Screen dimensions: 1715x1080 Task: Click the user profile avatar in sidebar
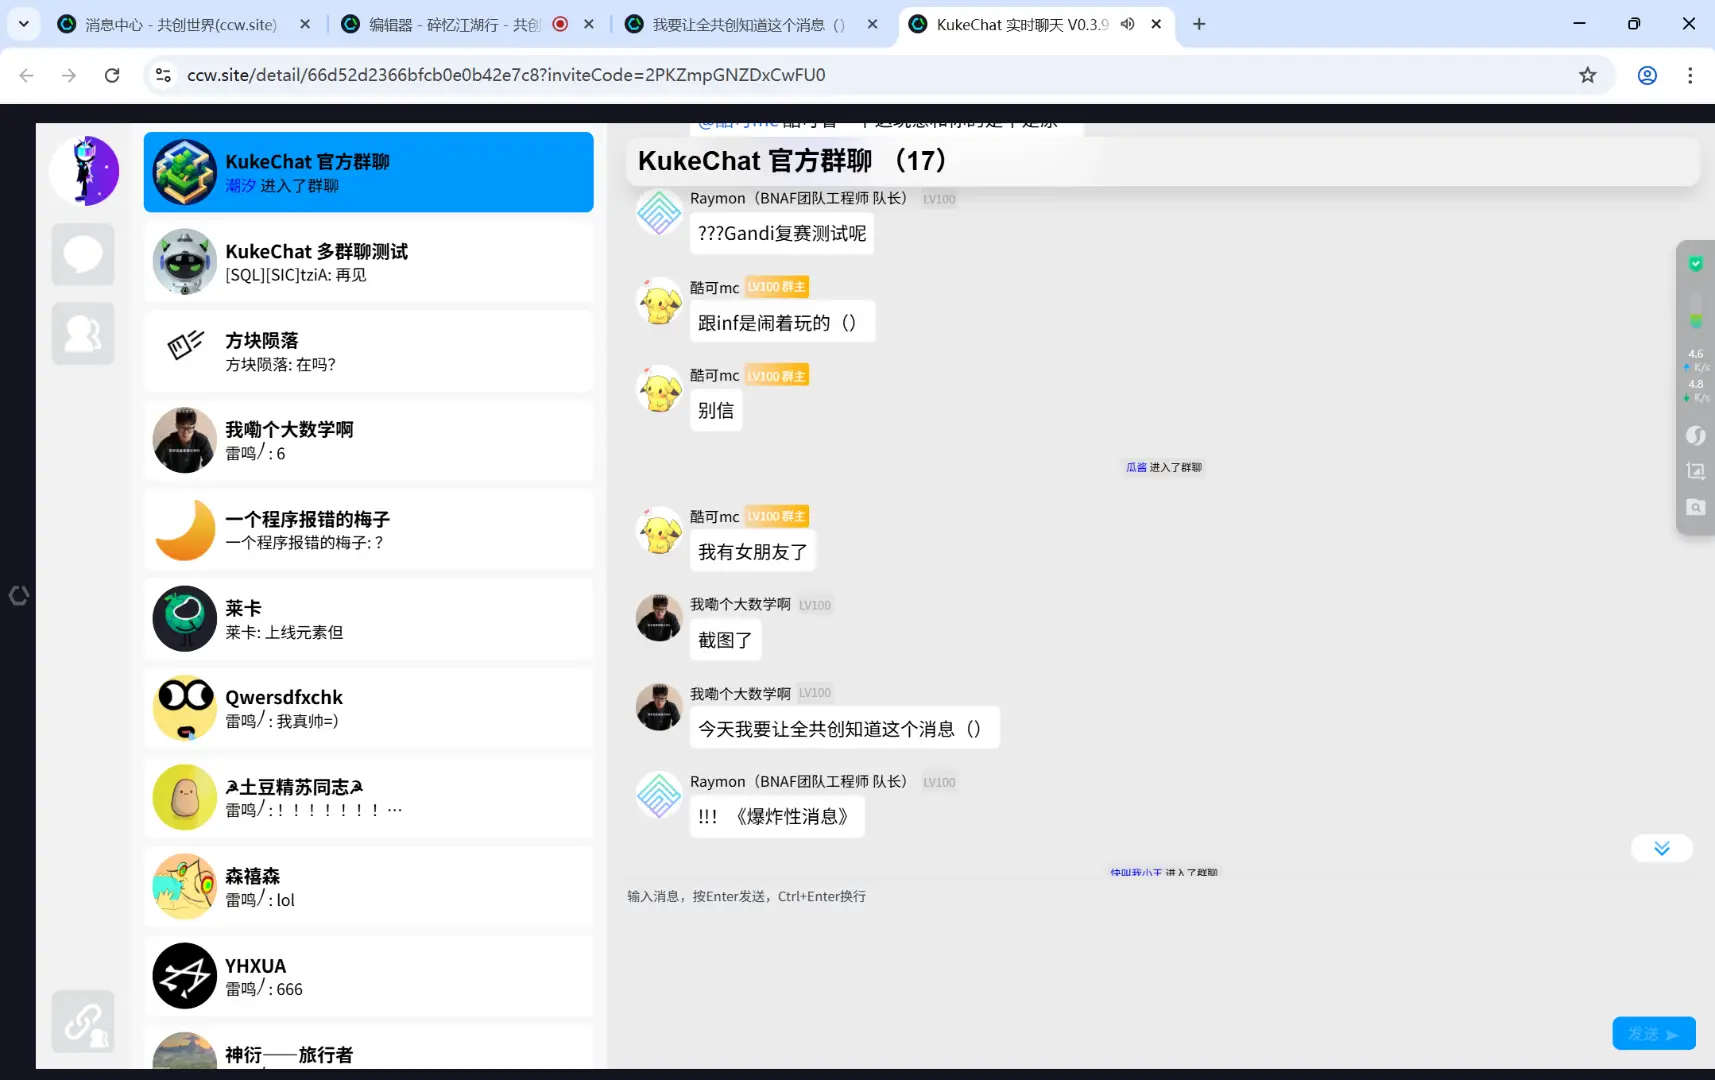point(84,171)
